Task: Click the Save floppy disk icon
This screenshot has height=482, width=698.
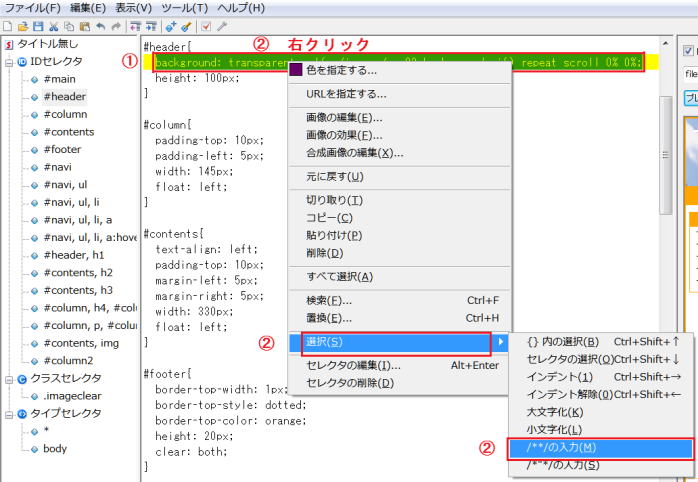Action: [x=37, y=26]
